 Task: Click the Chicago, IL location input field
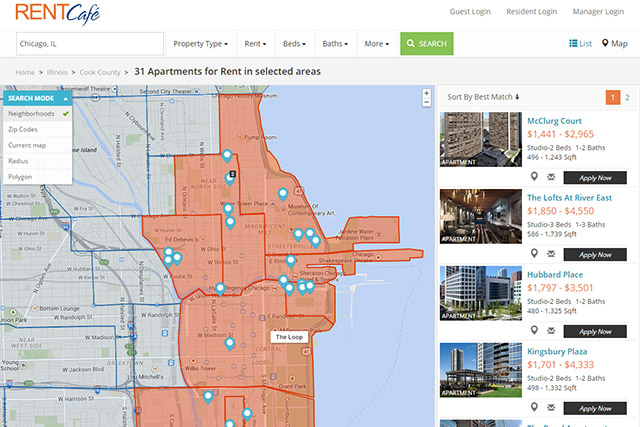click(90, 44)
